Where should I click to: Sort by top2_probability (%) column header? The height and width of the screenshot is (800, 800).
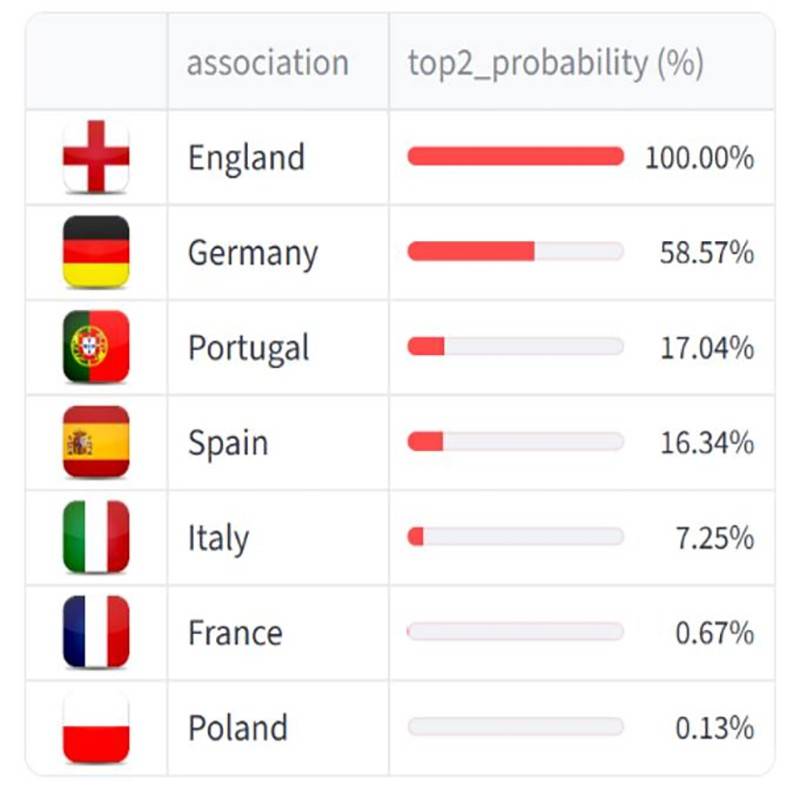[x=555, y=63]
